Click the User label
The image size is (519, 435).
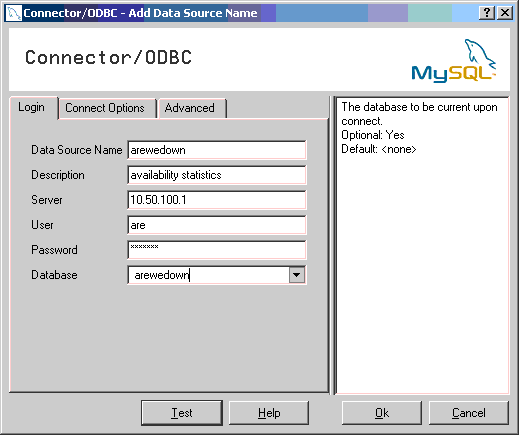pos(42,225)
